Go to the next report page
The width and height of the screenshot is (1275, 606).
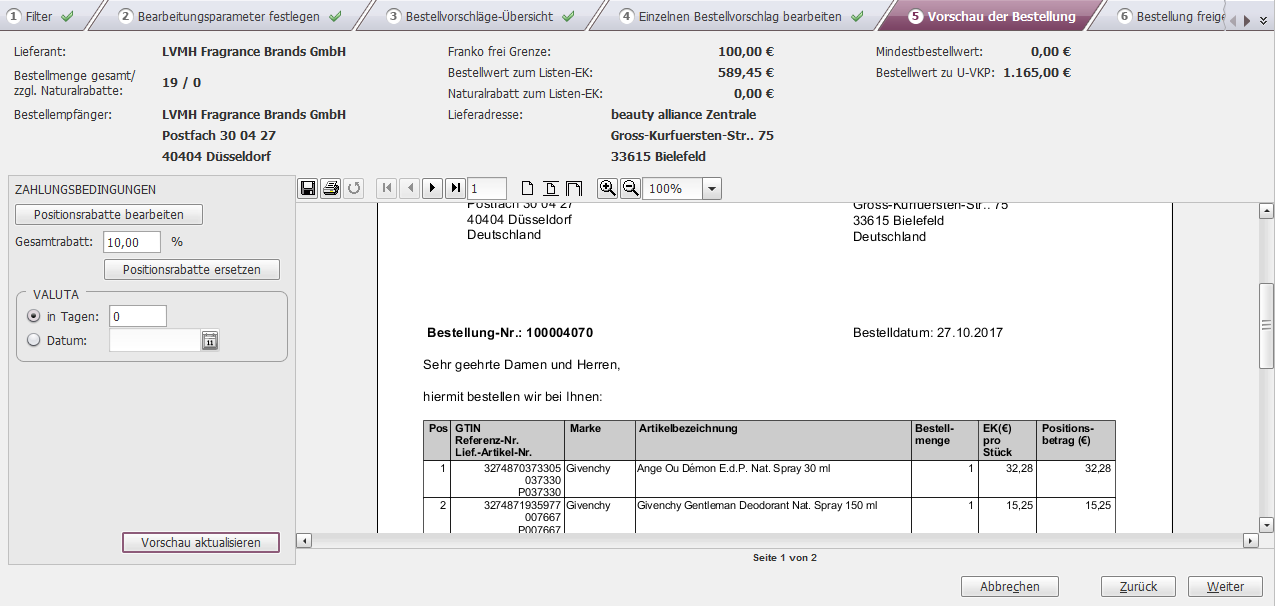tap(433, 188)
